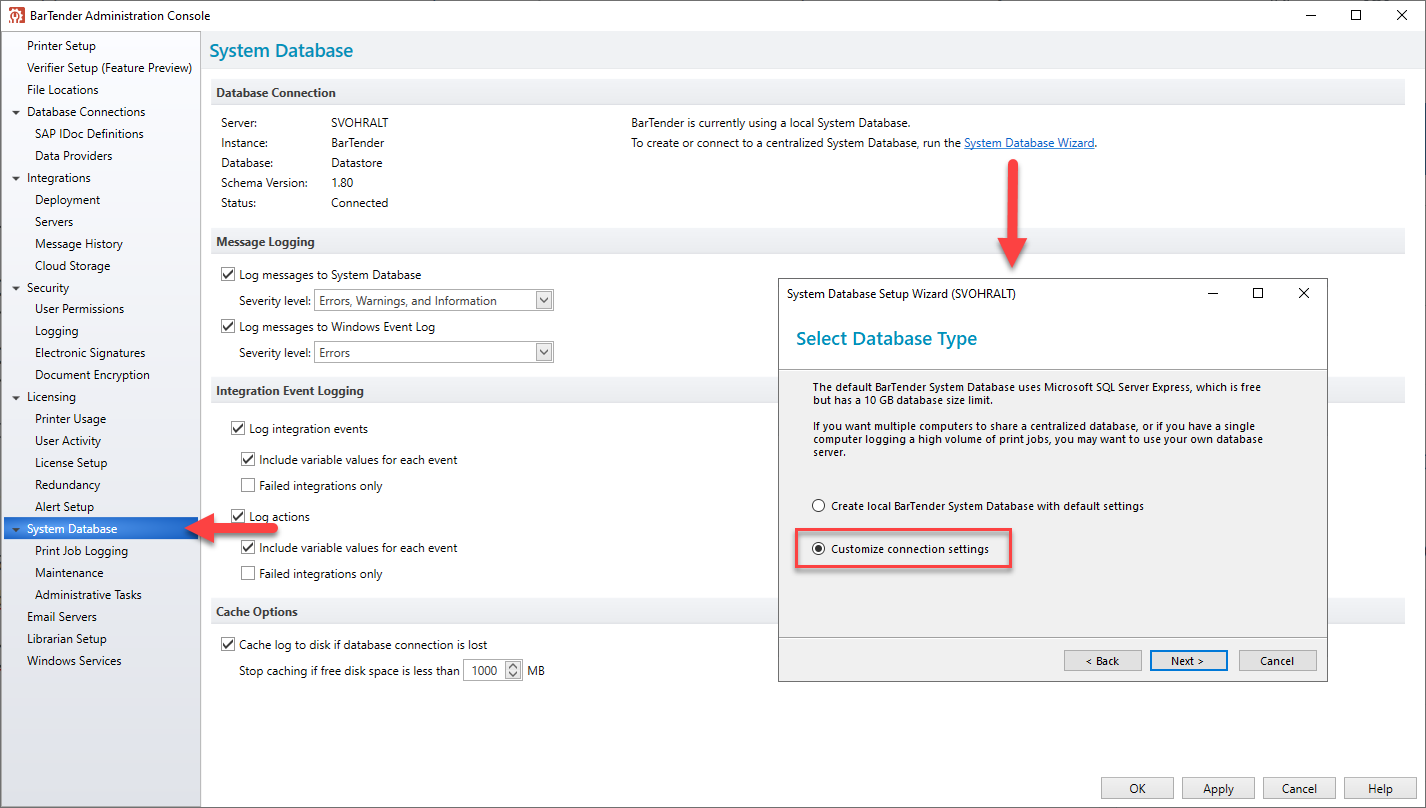Toggle Failed integrations only under integration events
Viewport: 1426px width, 808px height.
pyautogui.click(x=248, y=486)
